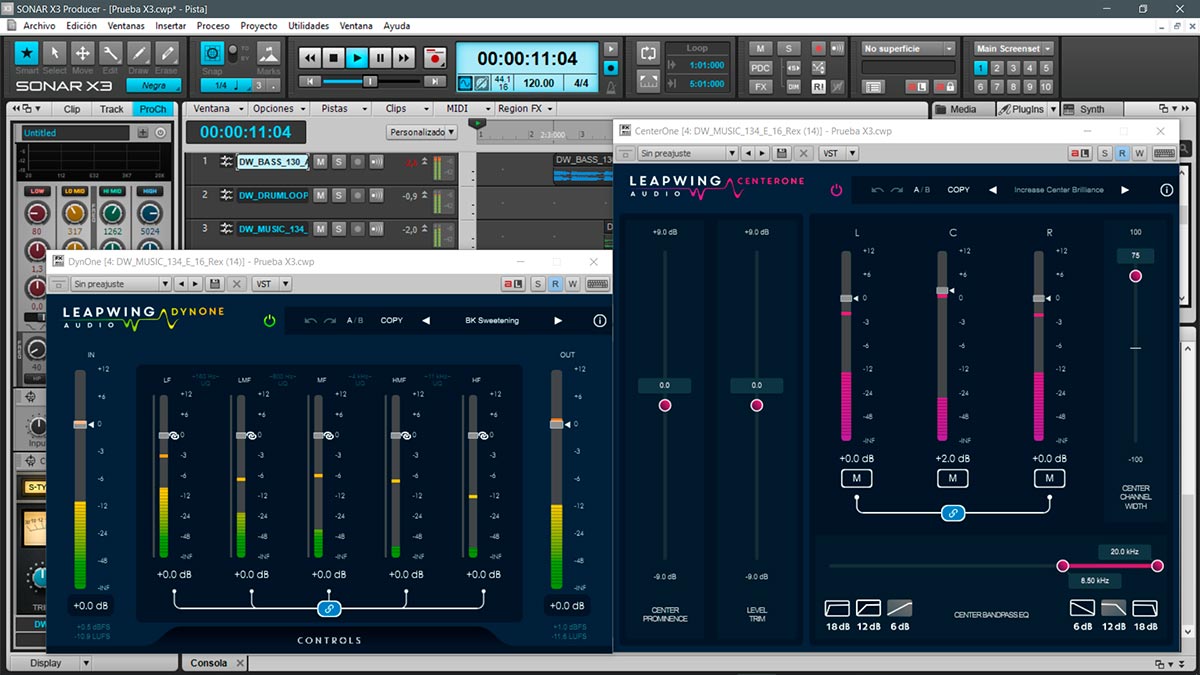Screen dimensions: 1200x675
Task: Save preset in CenterOne window toolbar
Action: 782,154
